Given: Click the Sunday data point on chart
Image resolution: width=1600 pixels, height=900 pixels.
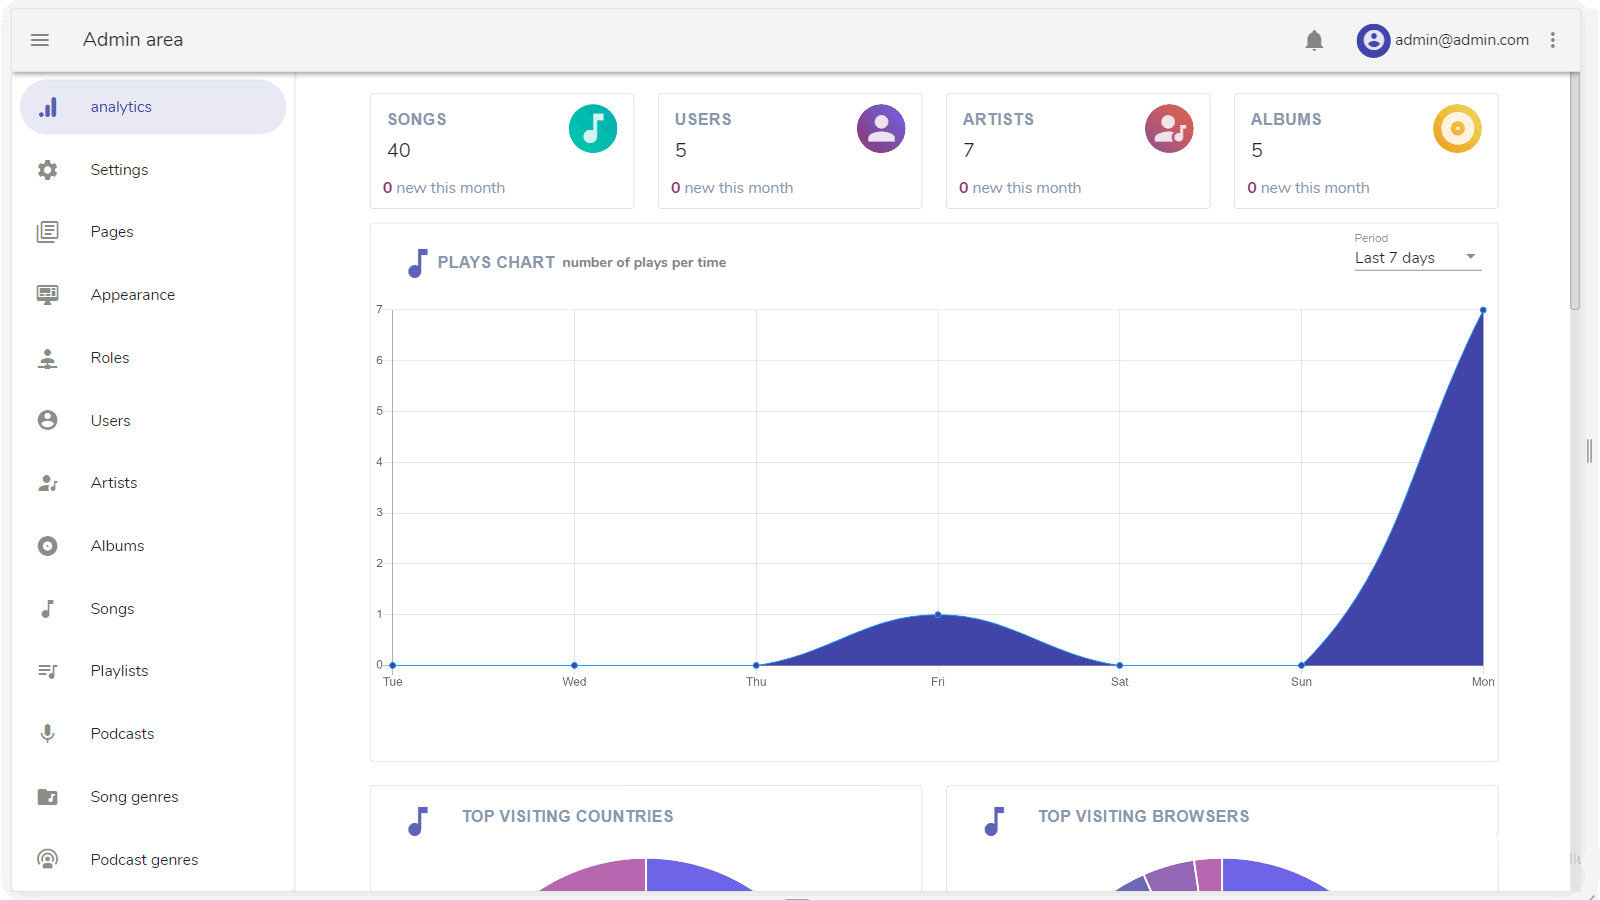Looking at the screenshot, I should [1301, 665].
